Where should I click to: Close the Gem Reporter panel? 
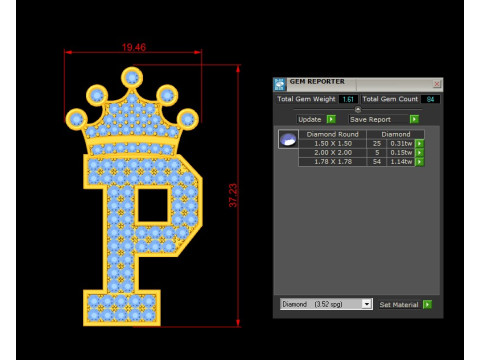click(437, 84)
